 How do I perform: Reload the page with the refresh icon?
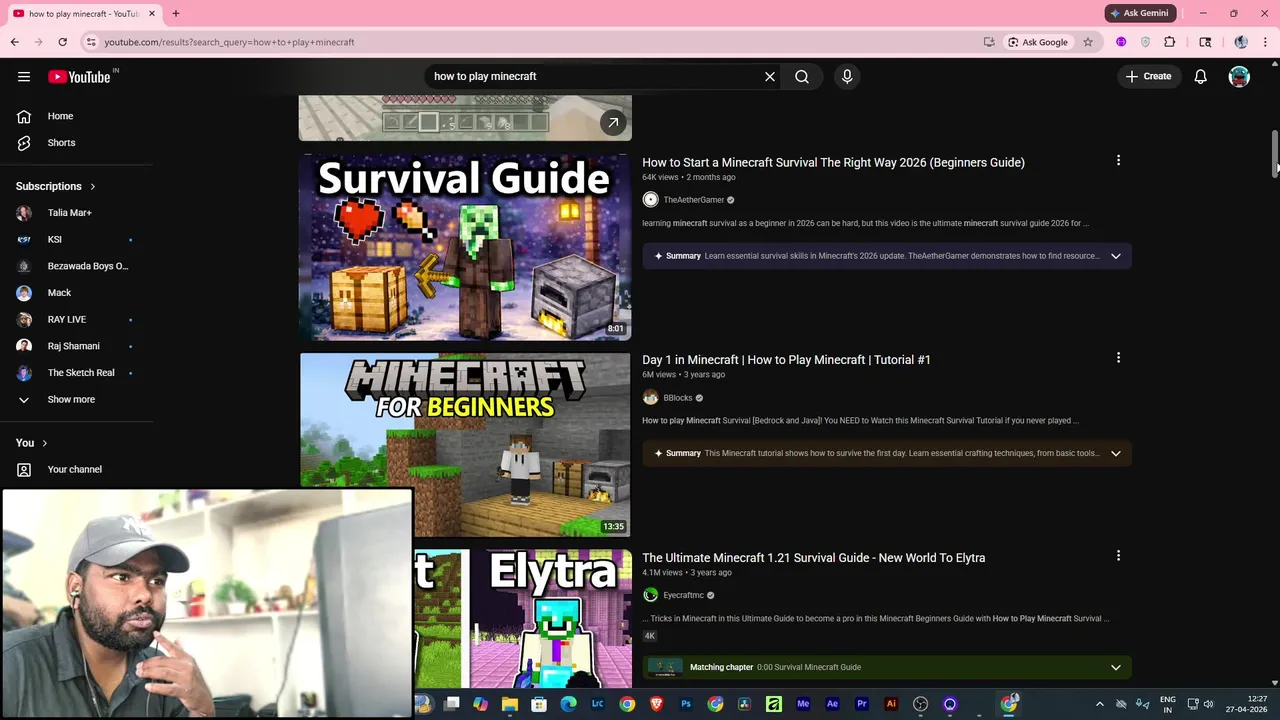[x=62, y=42]
